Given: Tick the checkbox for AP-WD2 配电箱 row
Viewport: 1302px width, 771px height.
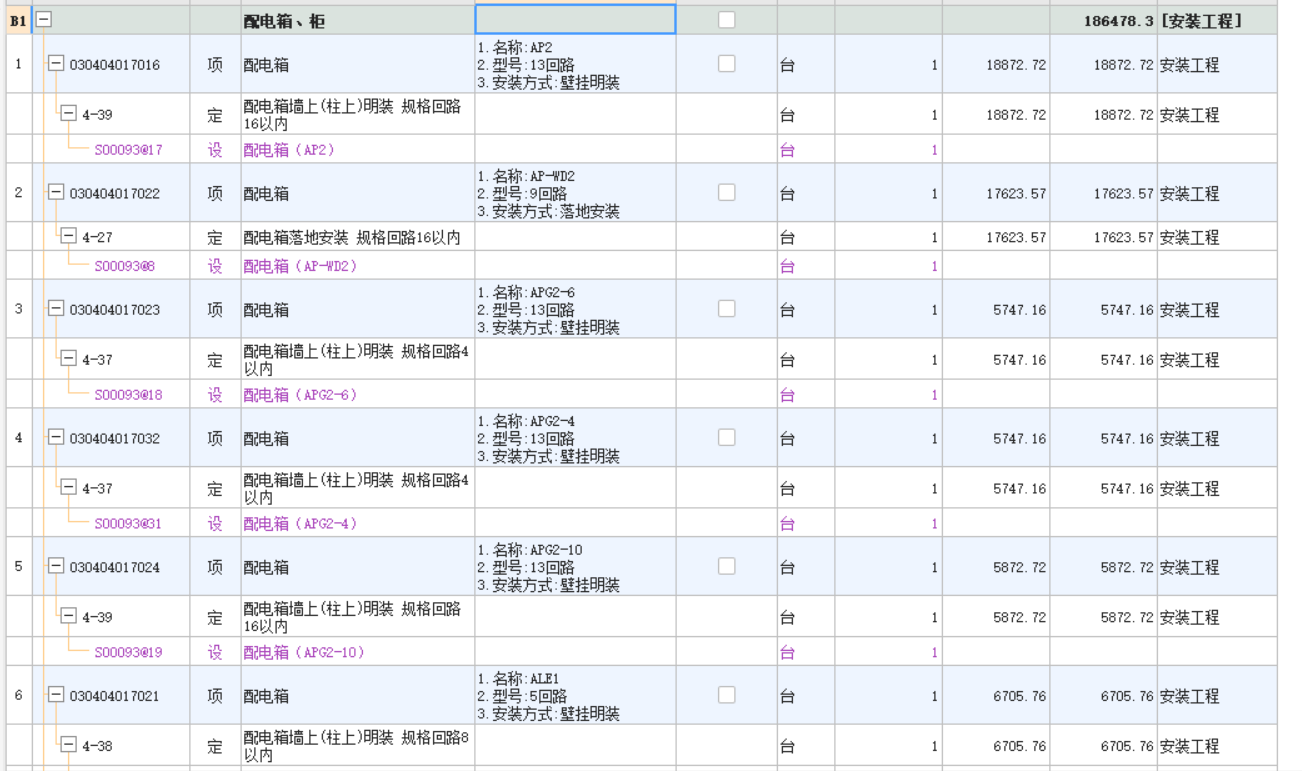Looking at the screenshot, I should [727, 192].
